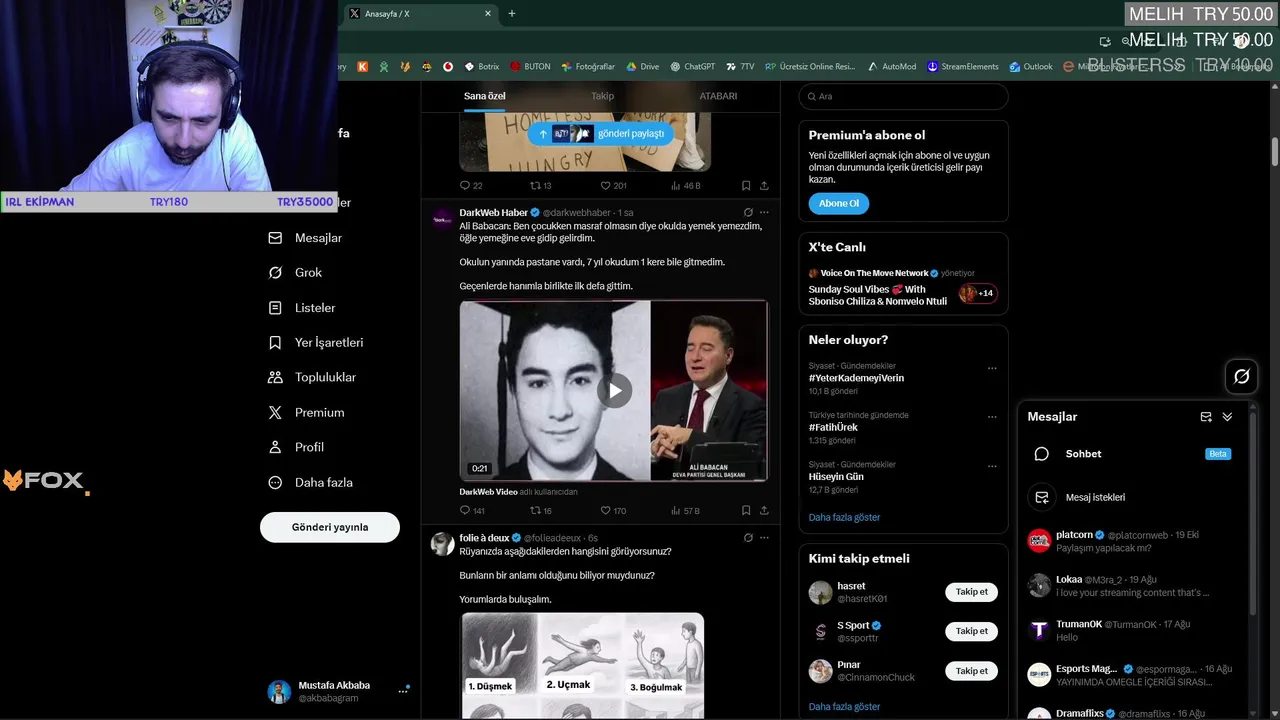Viewport: 1280px width, 720px height.
Task: Go to Listeler in sidebar
Action: (302, 308)
